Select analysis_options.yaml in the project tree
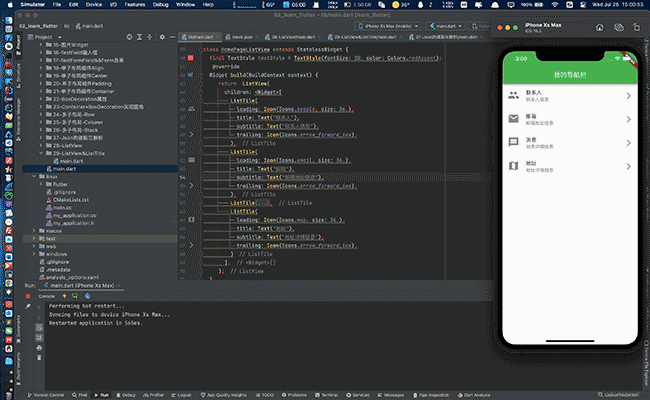This screenshot has width=650, height=400. point(72,277)
